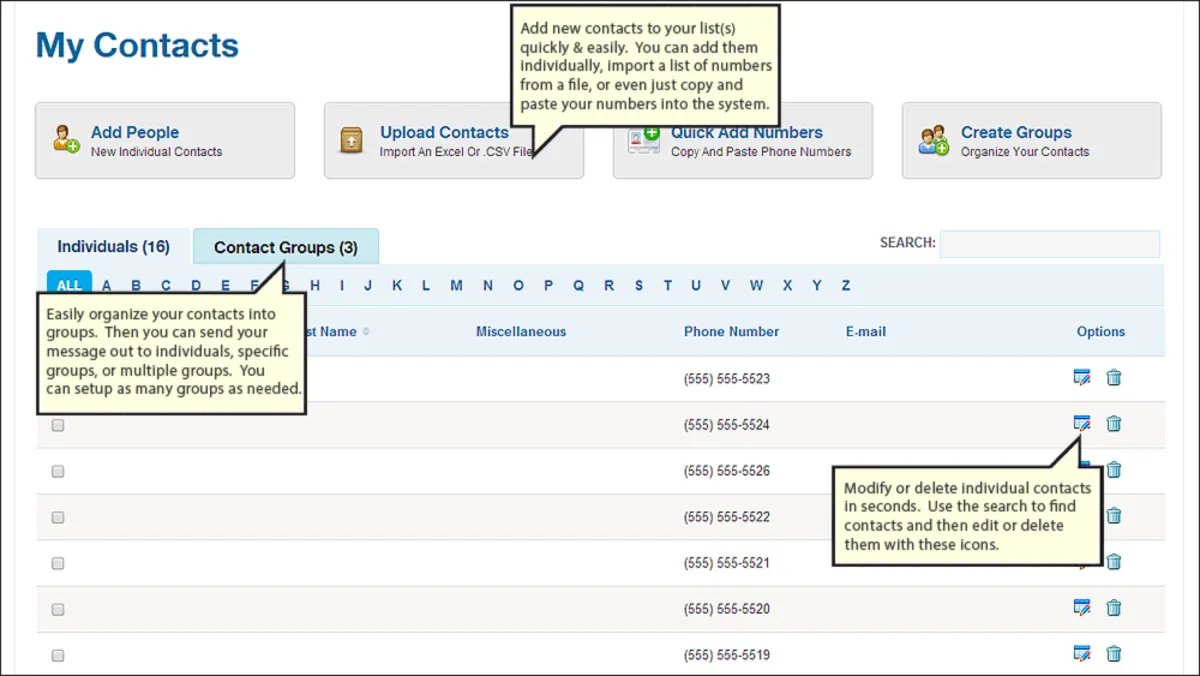Delete the contact with number 555-5519
This screenshot has height=676, width=1200.
point(1114,653)
